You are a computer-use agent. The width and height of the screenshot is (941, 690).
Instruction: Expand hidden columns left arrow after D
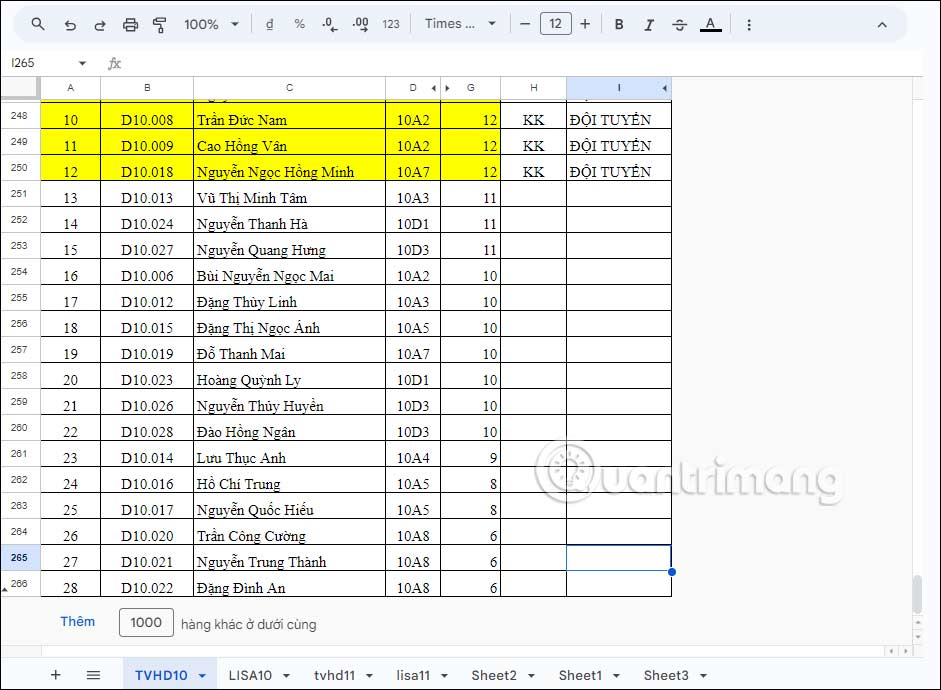point(433,88)
